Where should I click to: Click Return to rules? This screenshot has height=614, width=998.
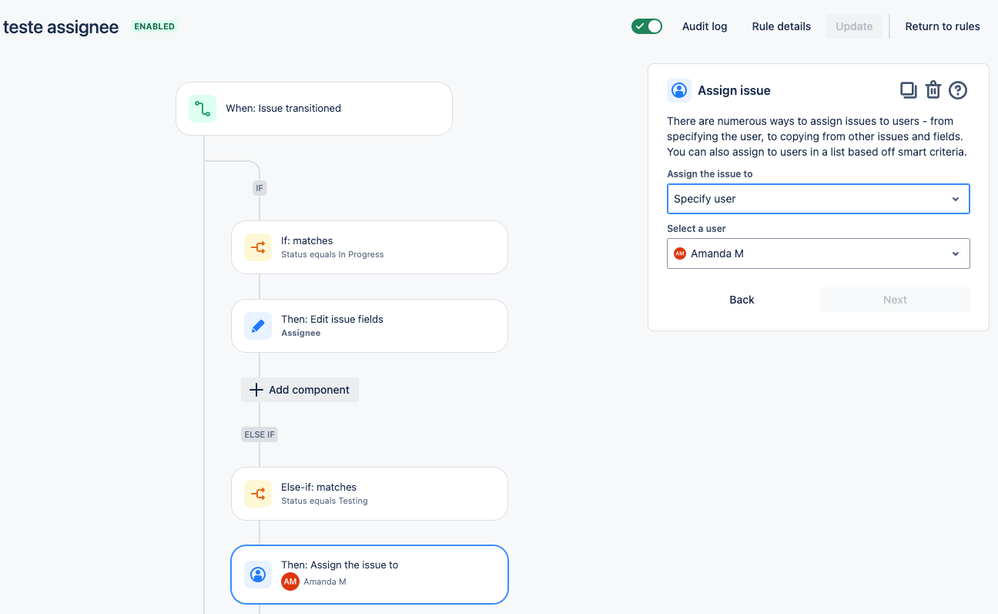coord(943,26)
